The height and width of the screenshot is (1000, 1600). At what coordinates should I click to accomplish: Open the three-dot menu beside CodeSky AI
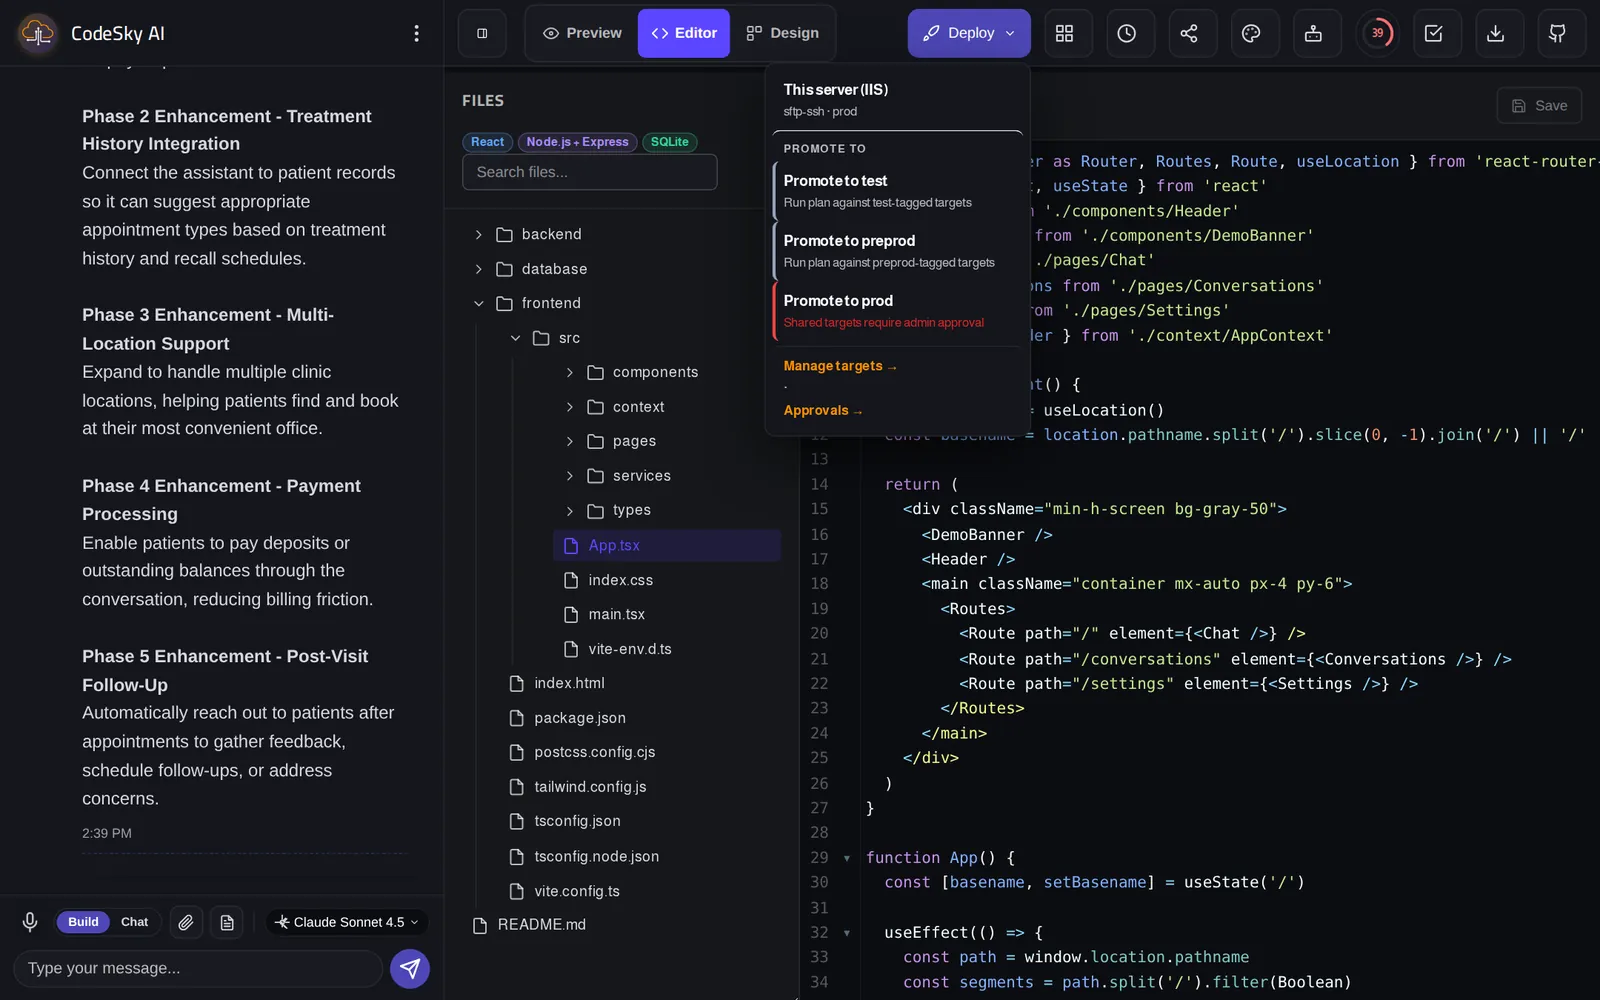tap(417, 33)
